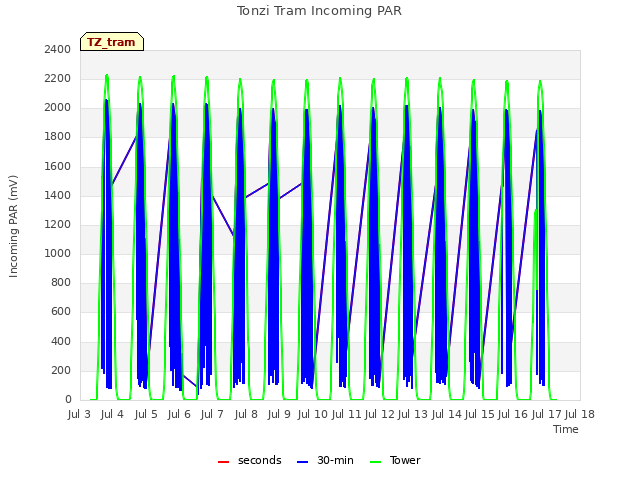Click the Jul 6 x-axis label

180,414
